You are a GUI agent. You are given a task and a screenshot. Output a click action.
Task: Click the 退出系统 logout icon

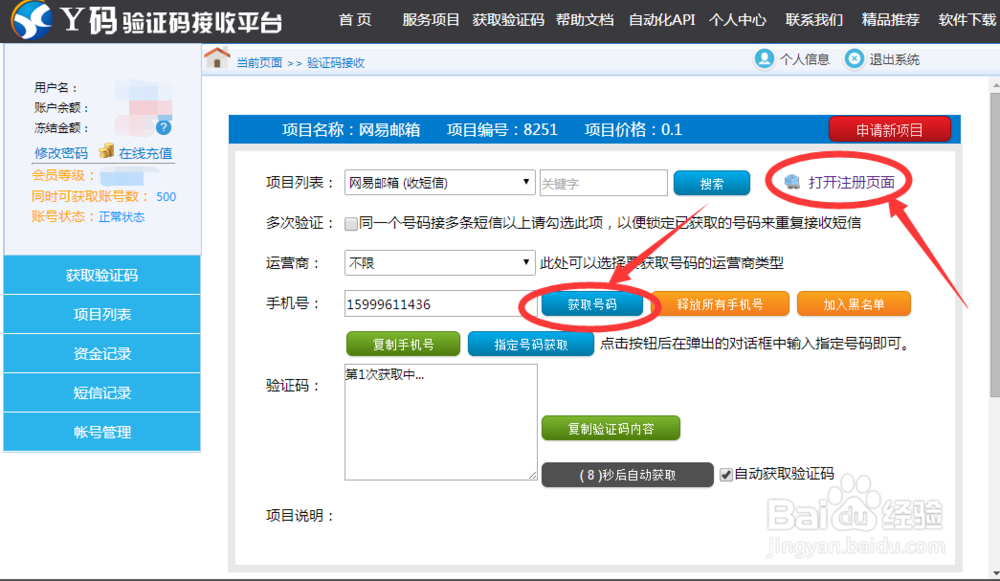click(855, 60)
